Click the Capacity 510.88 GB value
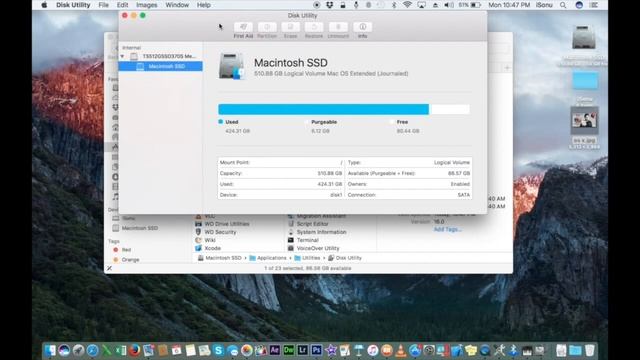Screen dimensions: 640x360 tap(330, 173)
